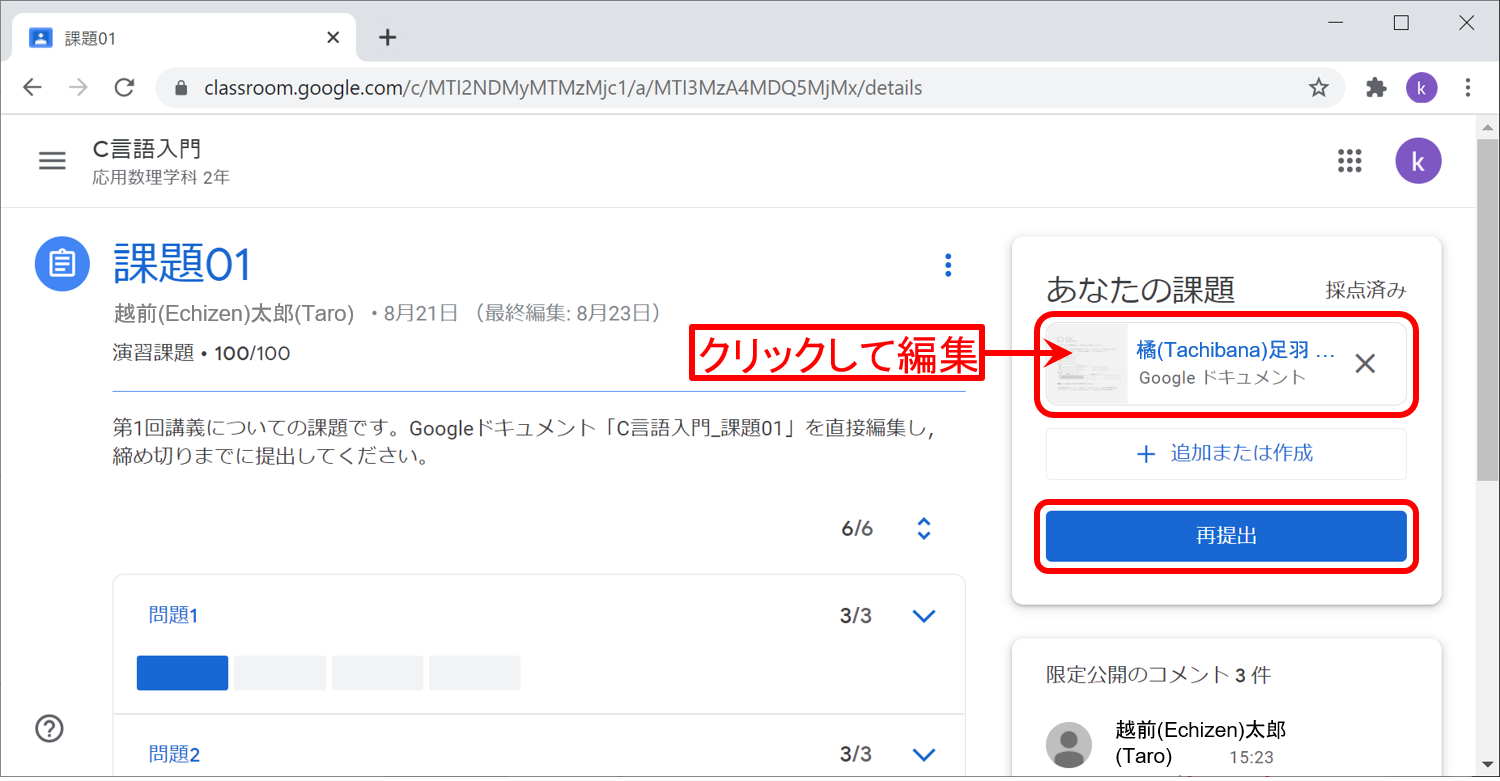Screen dimensions: 1500x781
Task: Click the 越前(Echizen)太郎 commenter name
Action: pyautogui.click(x=1201, y=742)
